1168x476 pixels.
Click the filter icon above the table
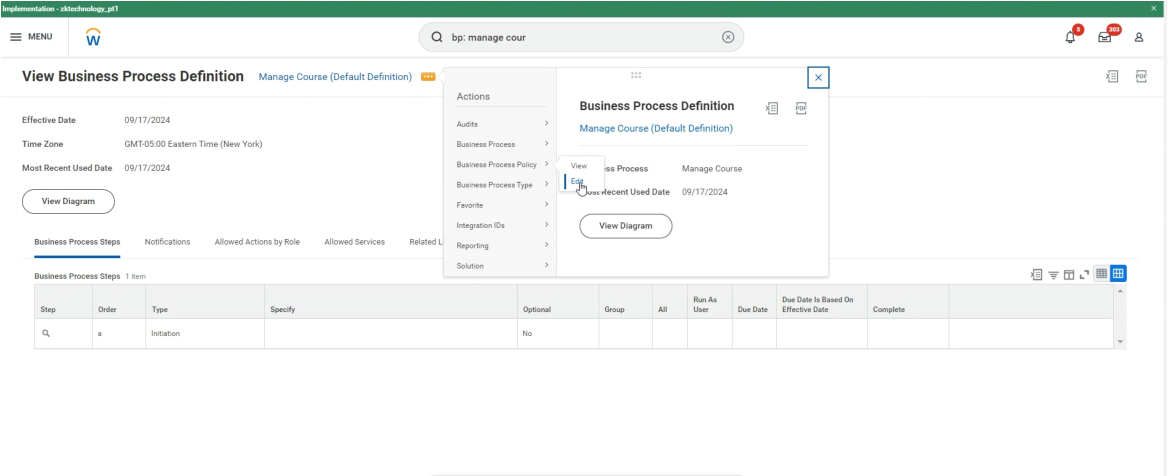pos(1053,274)
